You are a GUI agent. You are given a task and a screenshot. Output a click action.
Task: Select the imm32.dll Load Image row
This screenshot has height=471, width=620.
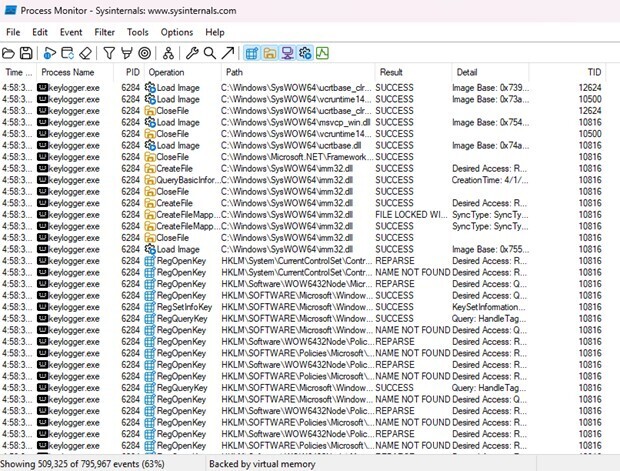click(x=302, y=250)
